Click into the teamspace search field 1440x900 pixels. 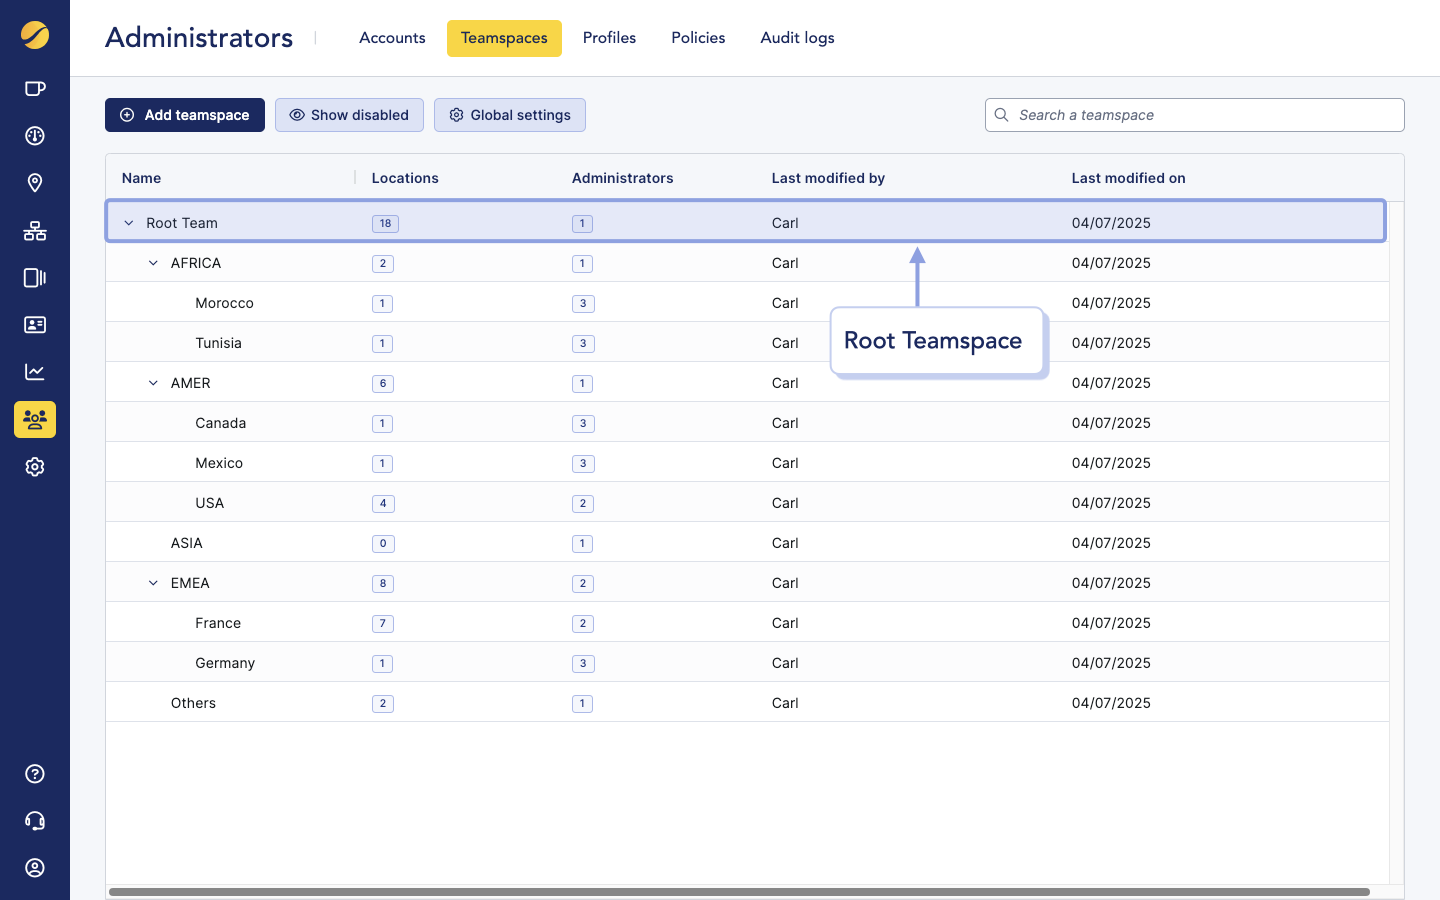1194,115
